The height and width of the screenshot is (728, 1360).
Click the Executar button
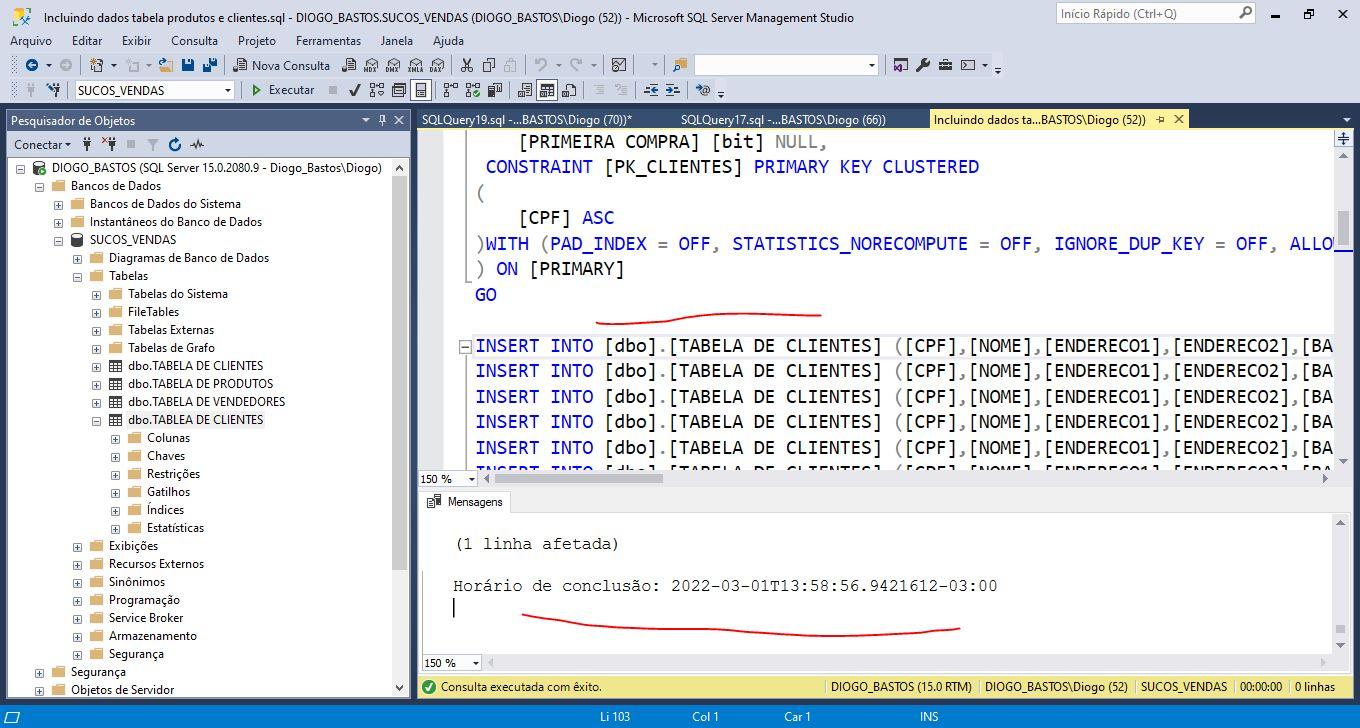[x=283, y=90]
